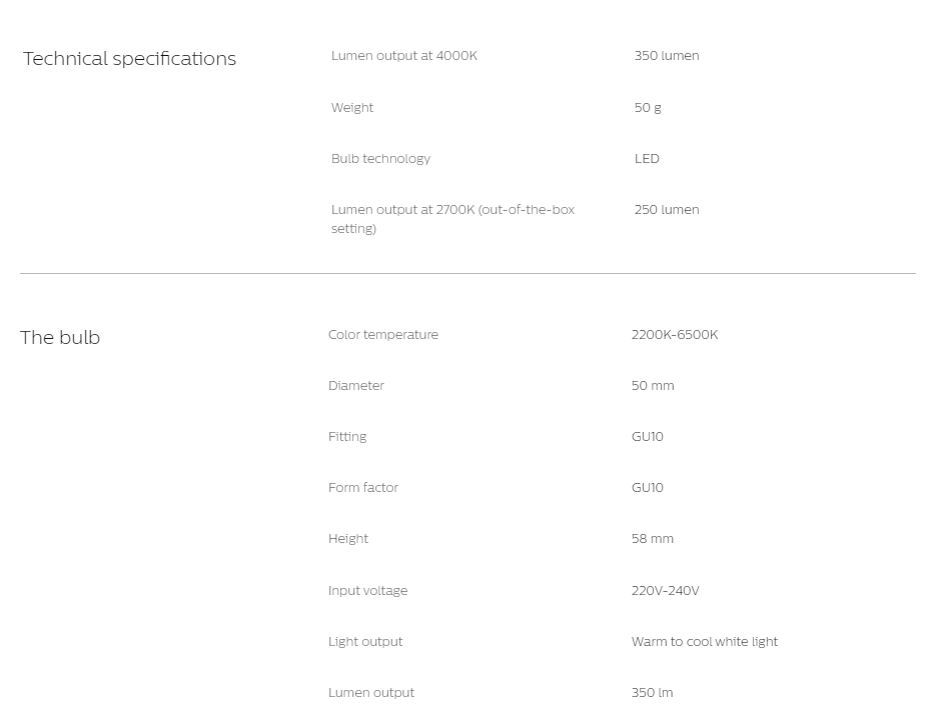
Task: Select the Bulb technology label
Action: 380,159
